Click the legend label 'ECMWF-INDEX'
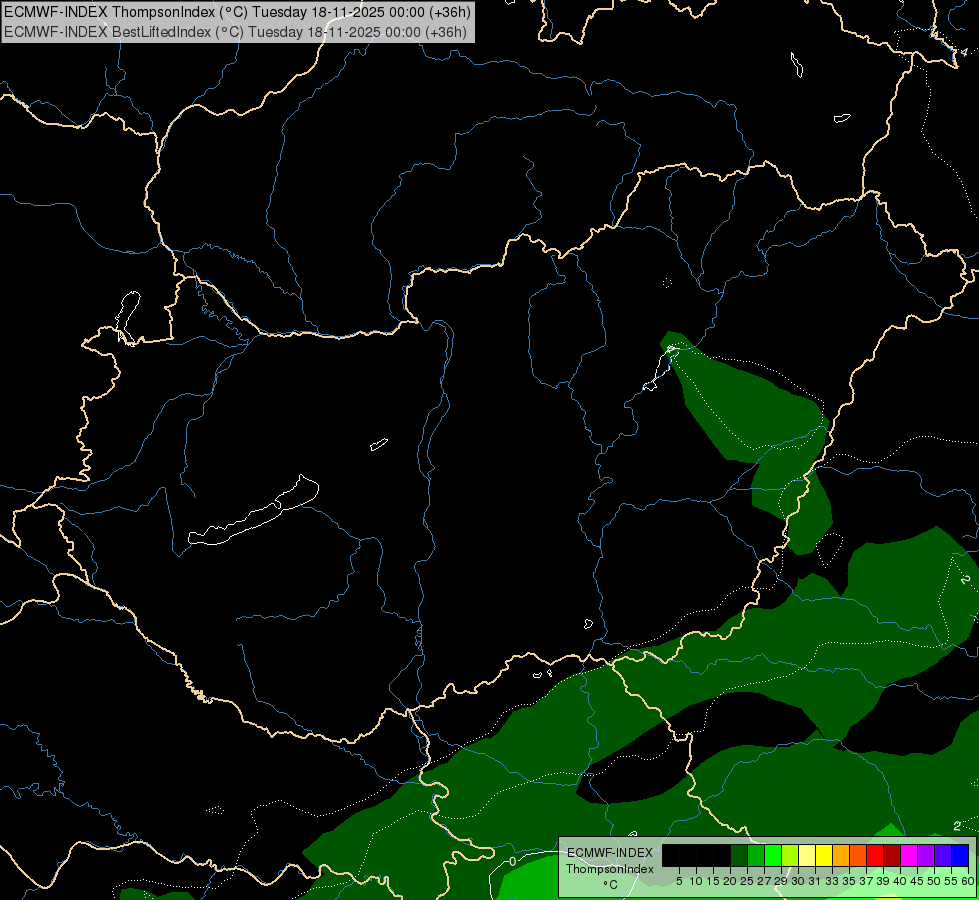This screenshot has height=900, width=979. pos(610,853)
